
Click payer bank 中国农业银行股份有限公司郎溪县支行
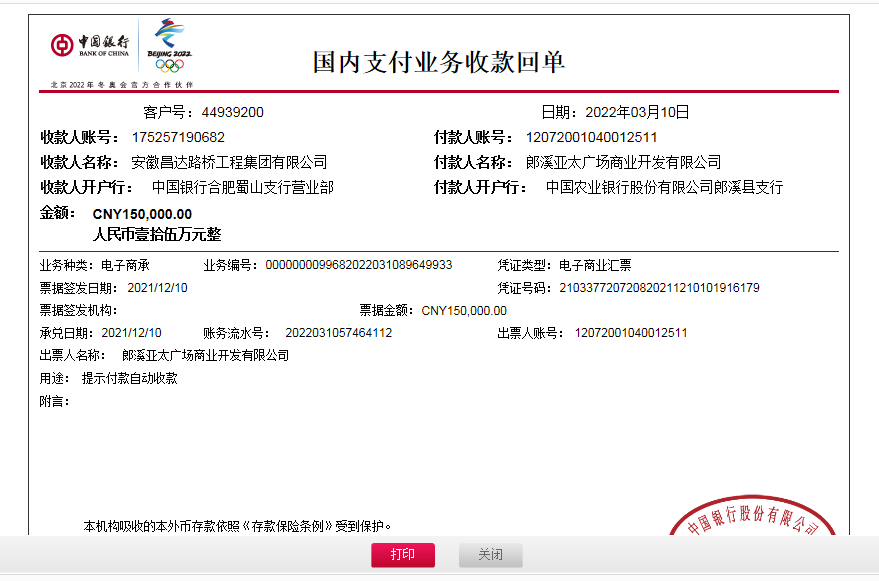click(664, 187)
